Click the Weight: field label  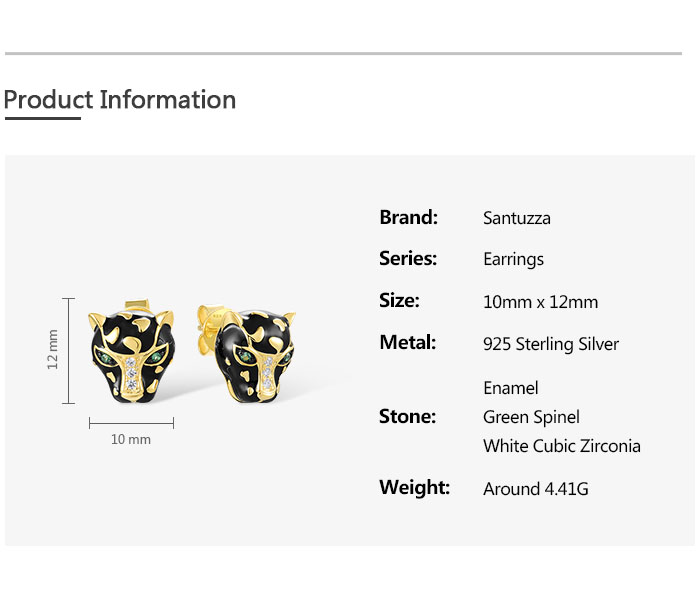coord(414,487)
